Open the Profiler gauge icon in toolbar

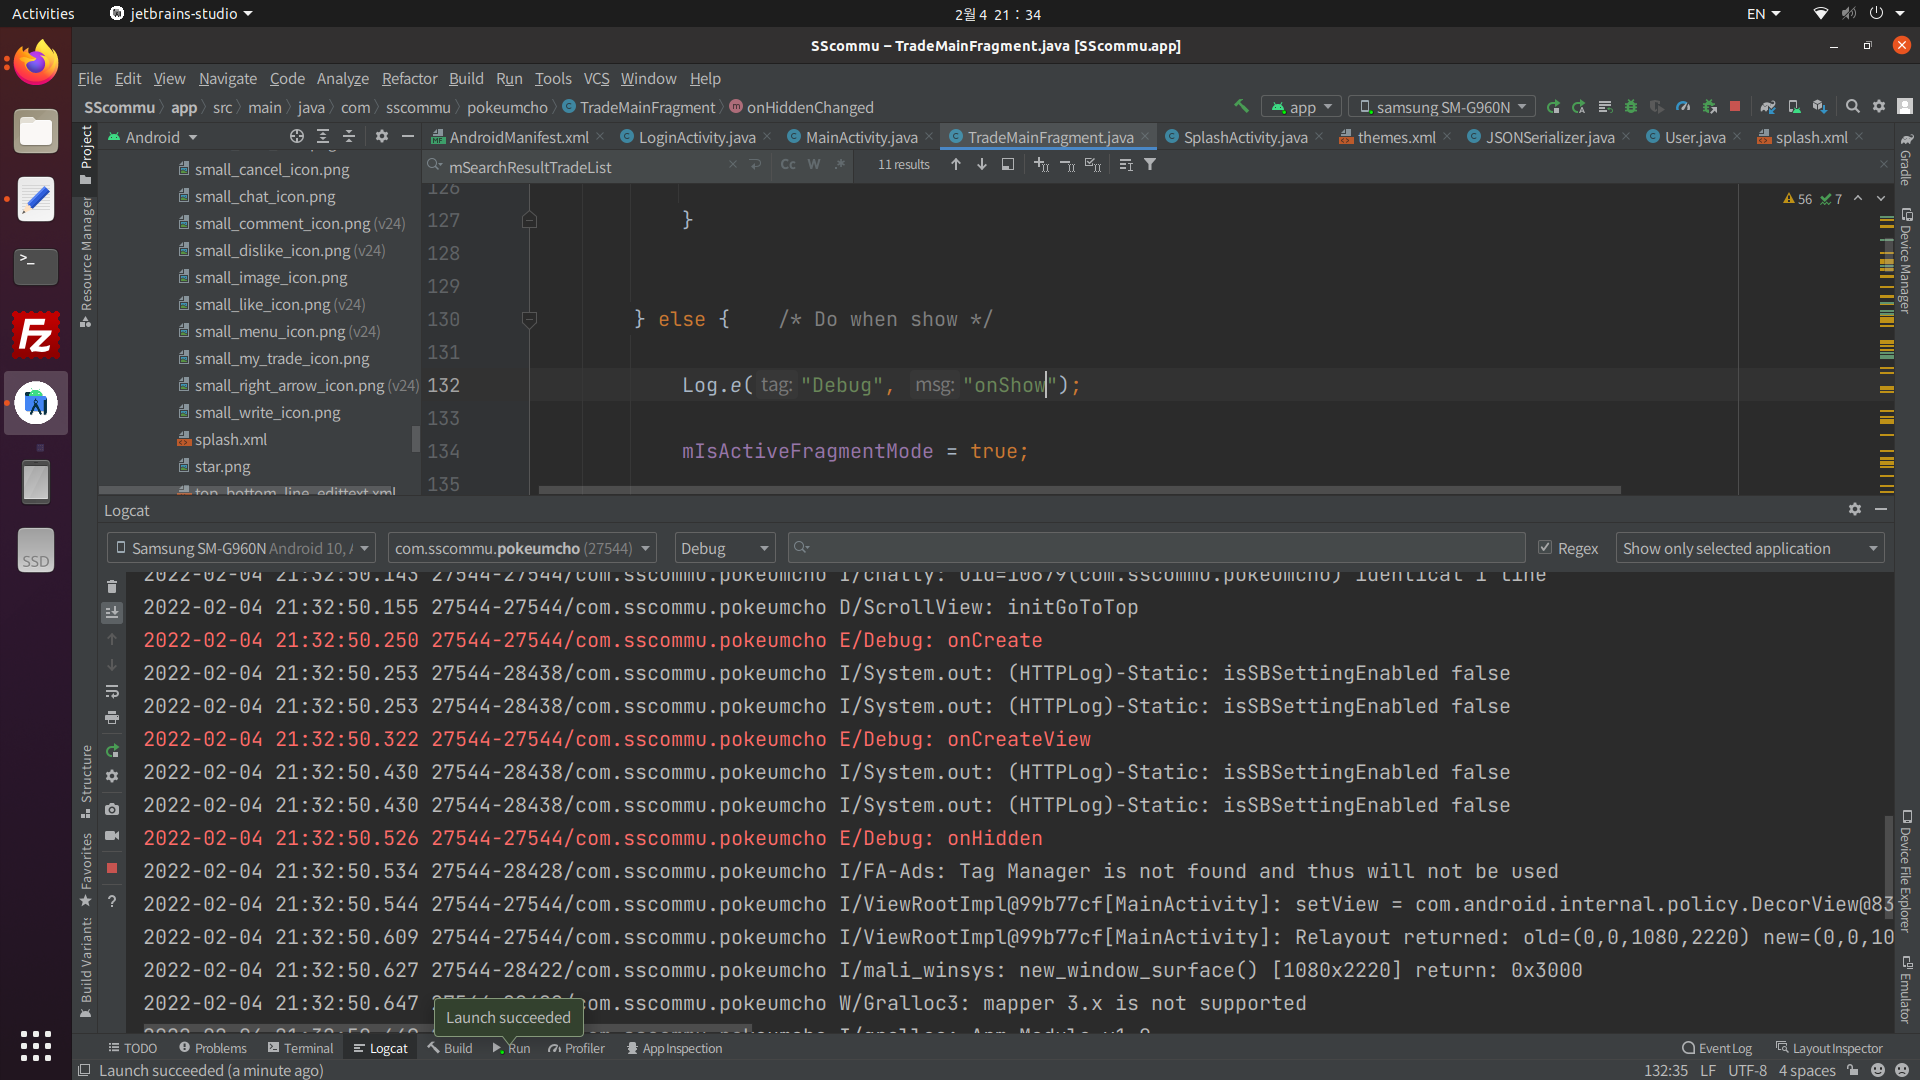pos(1683,106)
